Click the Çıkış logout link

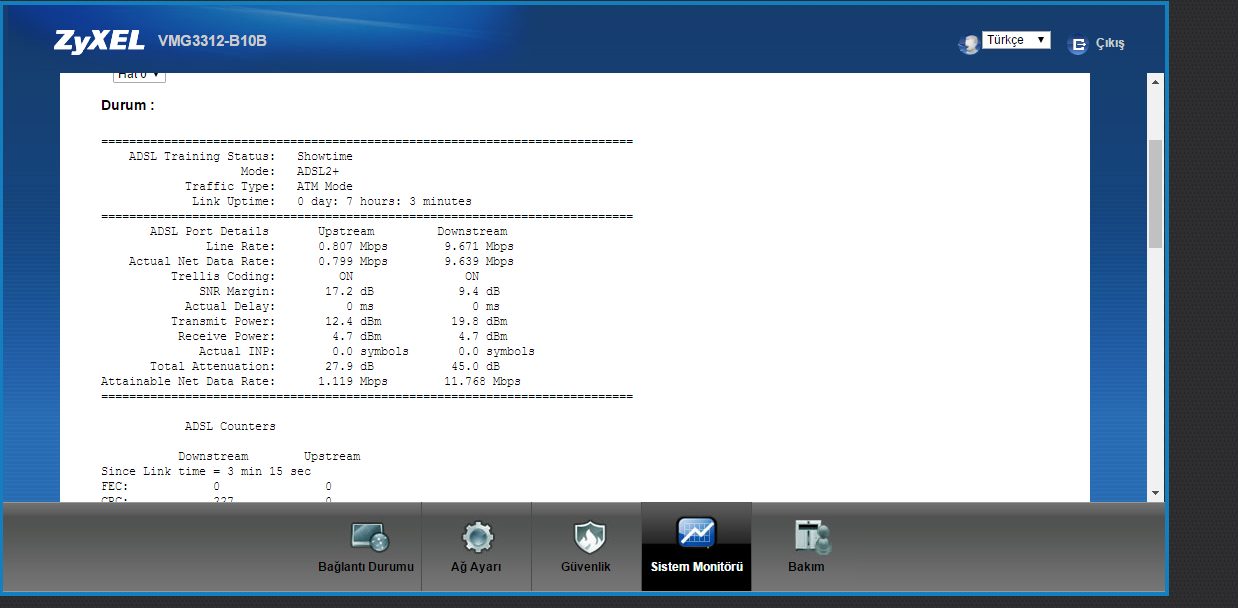1110,44
